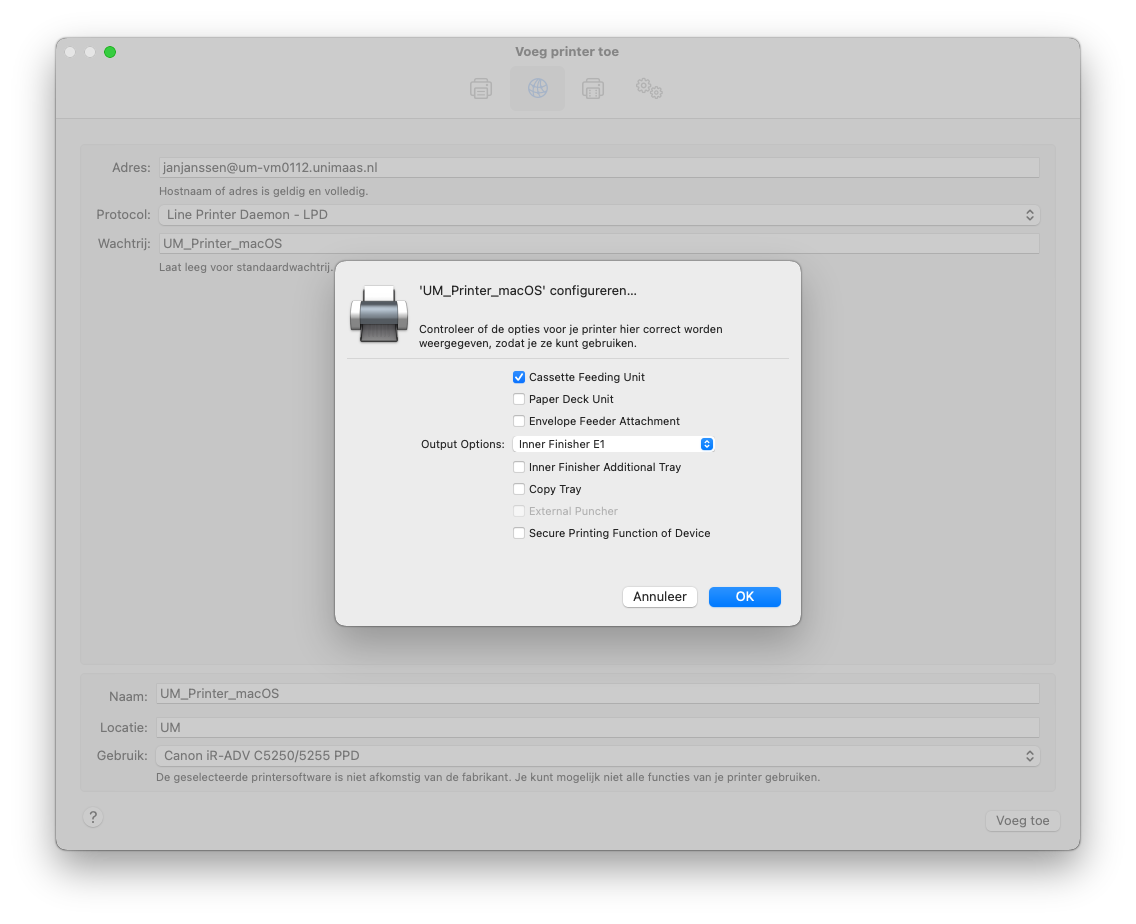
Task: Open the Windows printer toolbar icon
Action: 593,88
